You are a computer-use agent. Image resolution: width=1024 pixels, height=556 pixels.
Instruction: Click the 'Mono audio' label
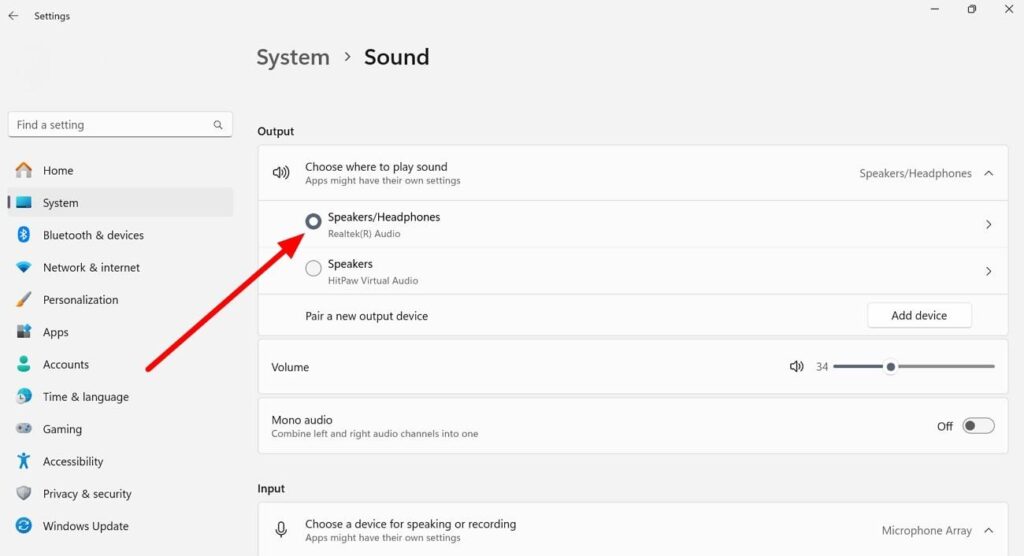(302, 420)
